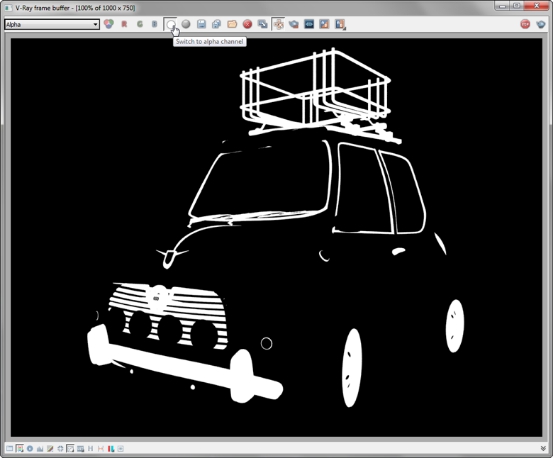Duplicate to 3ds Max frame buffer
Image resolution: width=553 pixels, height=458 pixels.
tap(262, 24)
